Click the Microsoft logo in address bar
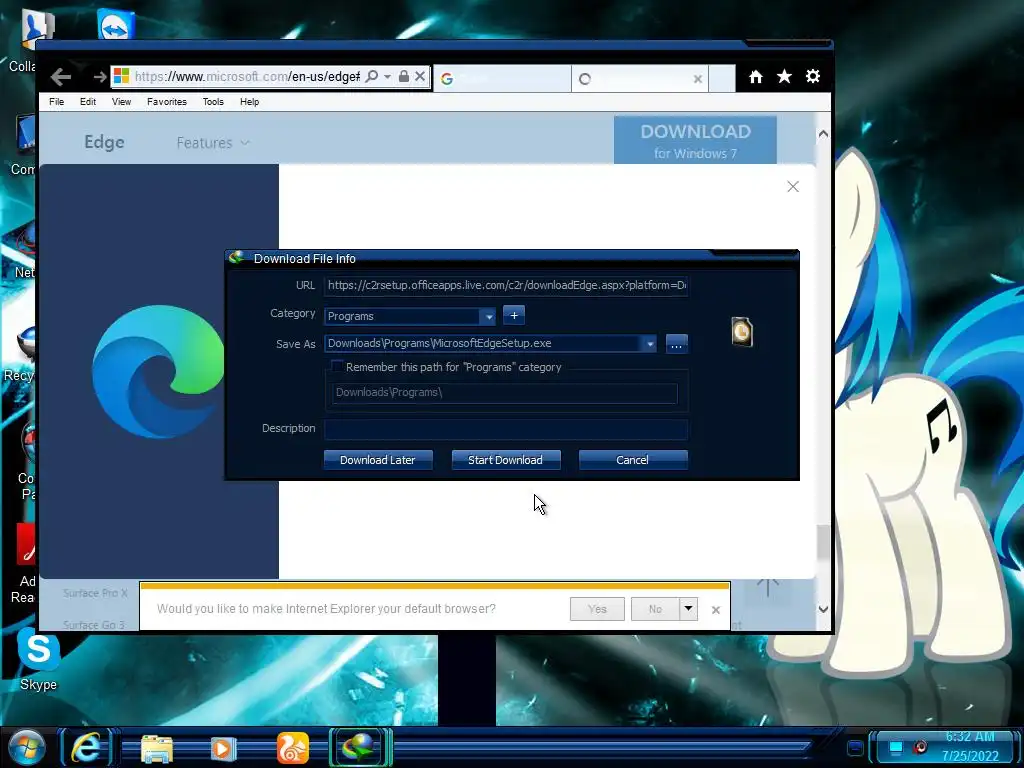Viewport: 1024px width, 768px height. 121,76
